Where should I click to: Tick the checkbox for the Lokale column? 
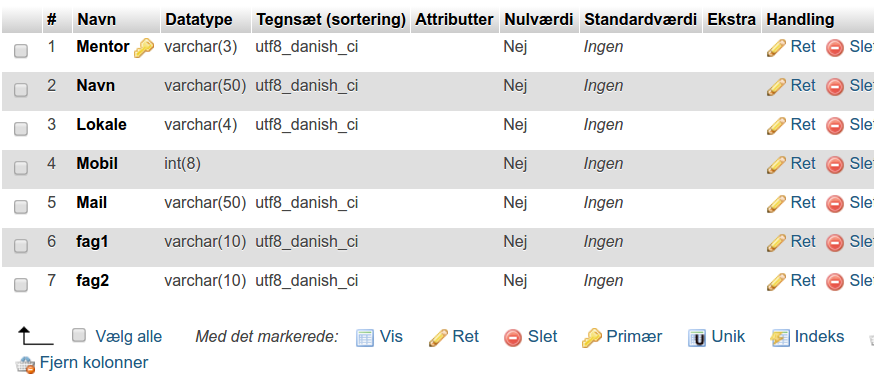[21, 129]
